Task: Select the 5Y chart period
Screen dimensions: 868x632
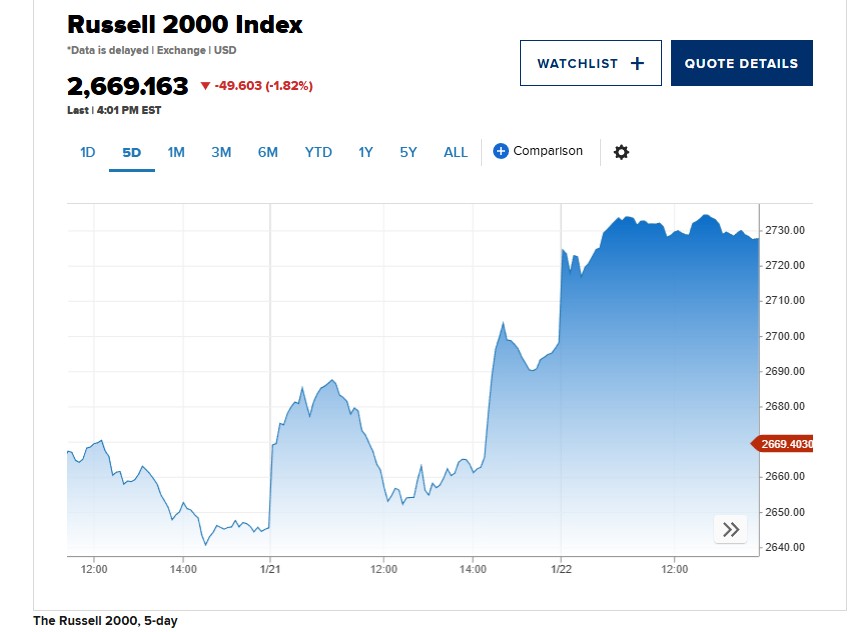Action: 408,152
